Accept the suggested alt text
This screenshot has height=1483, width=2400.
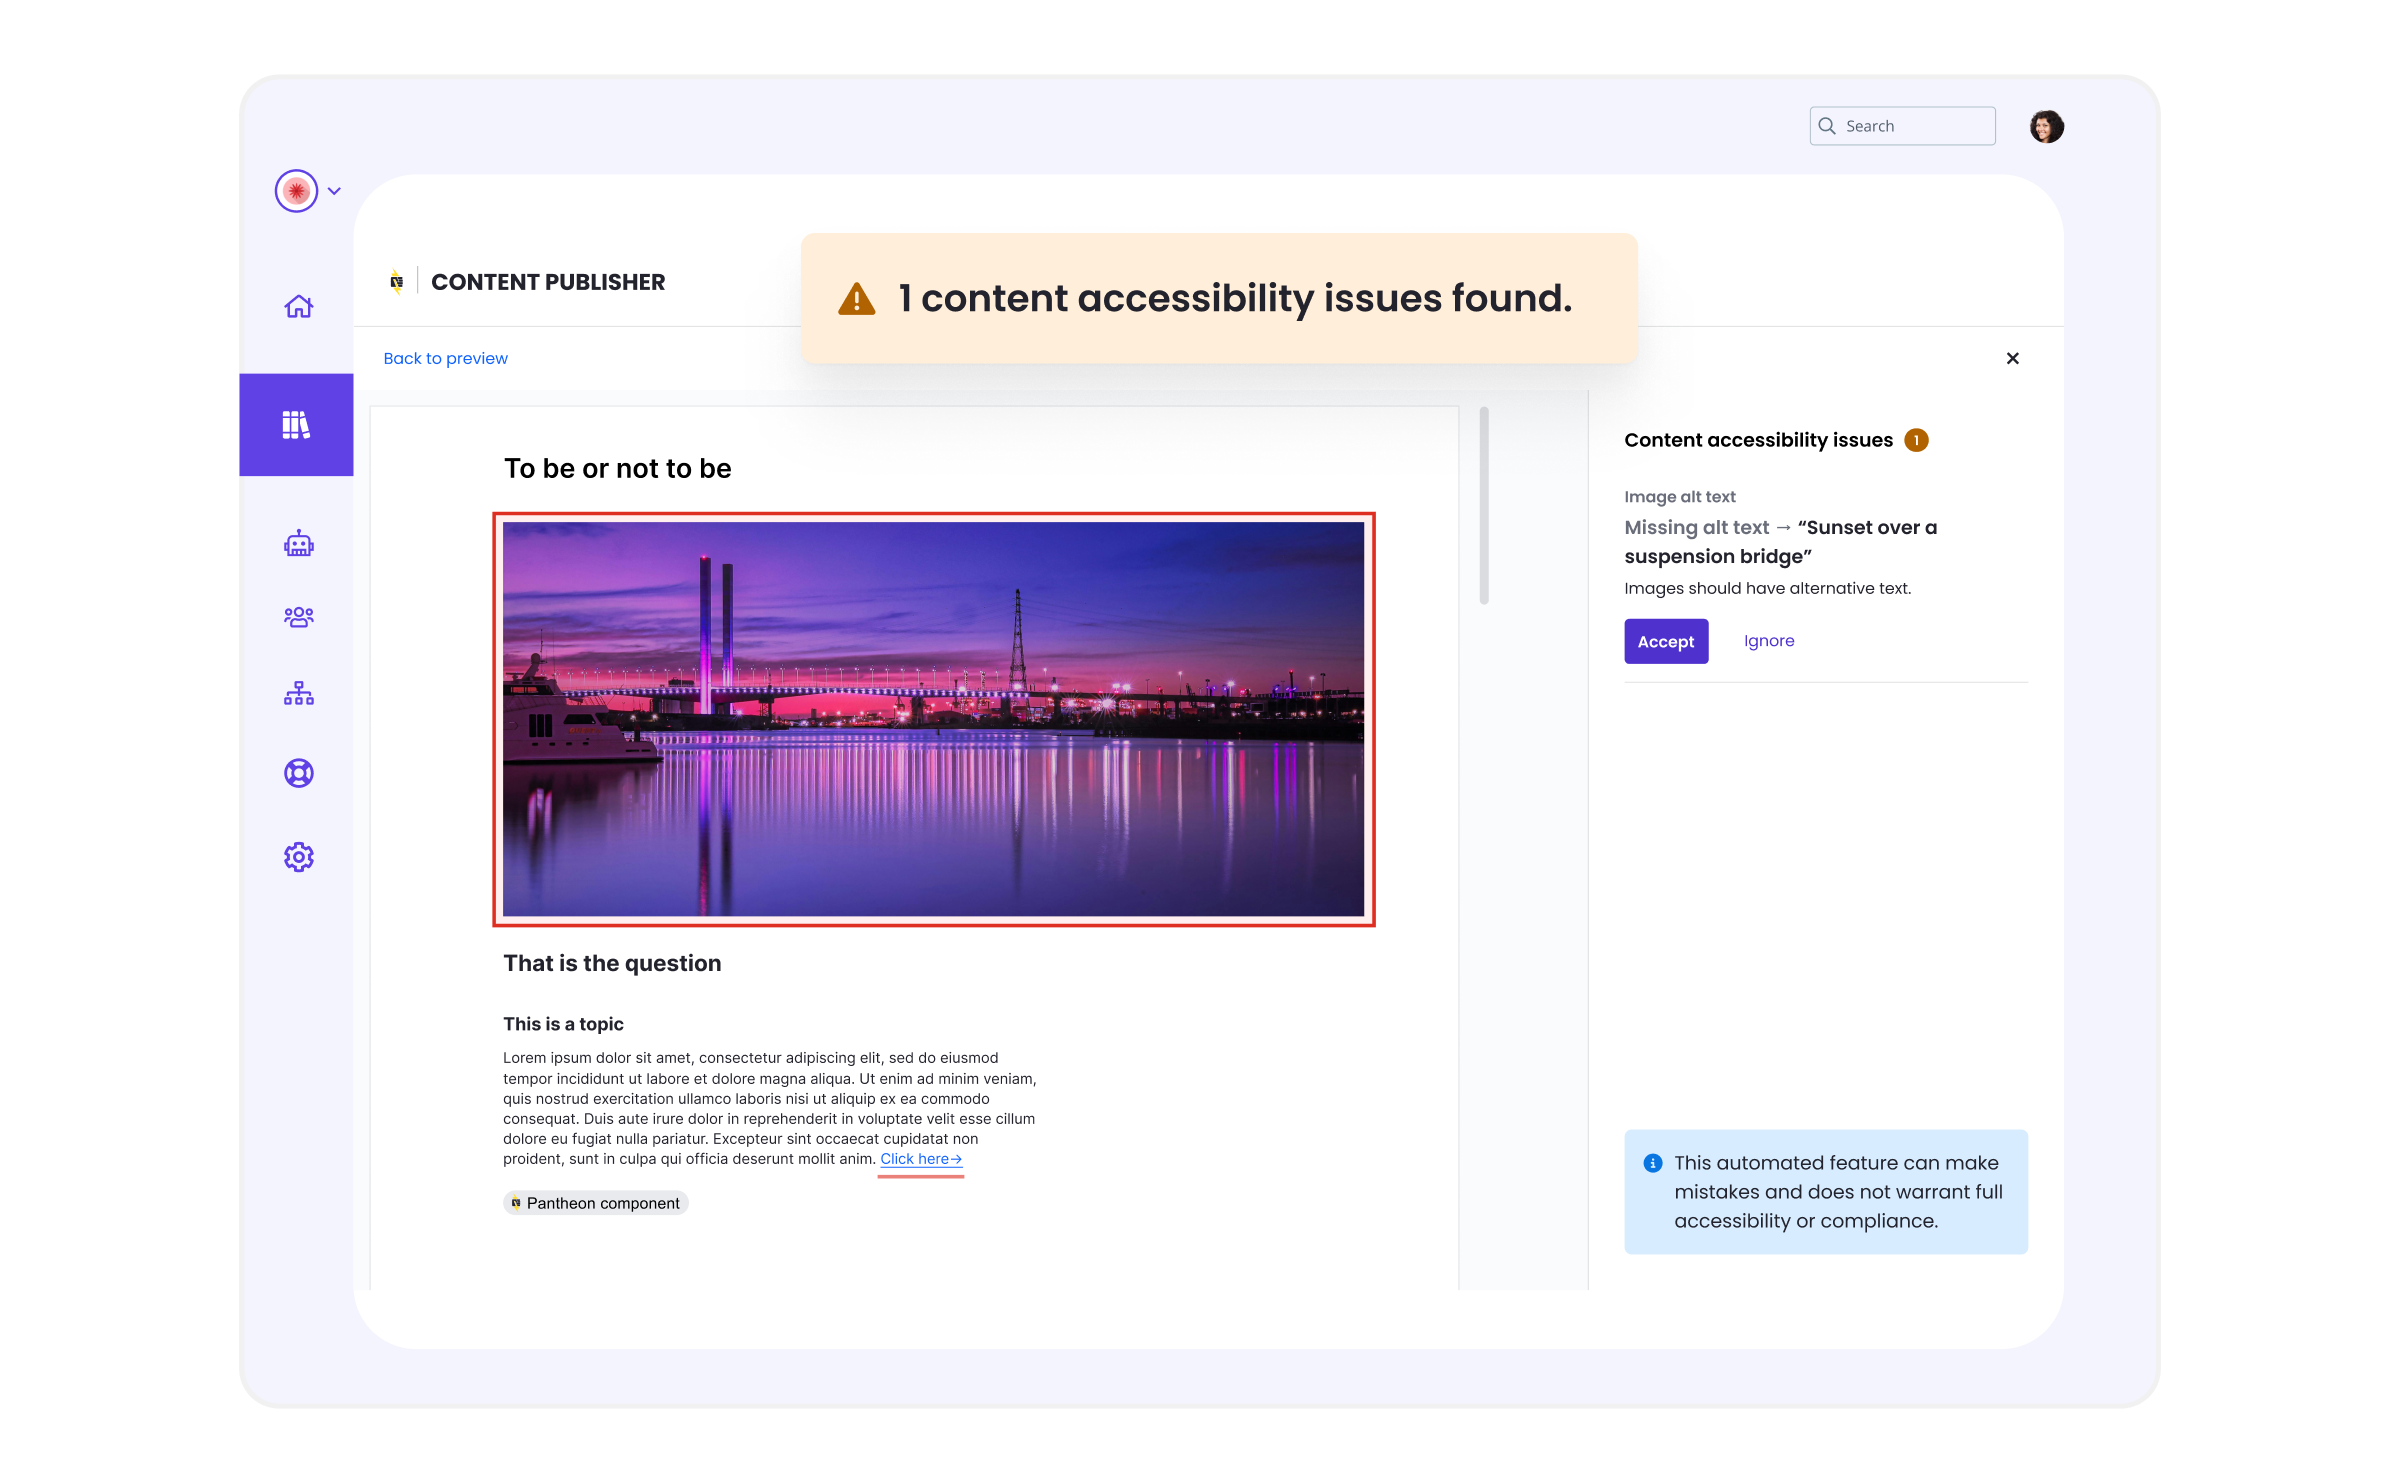click(1665, 641)
